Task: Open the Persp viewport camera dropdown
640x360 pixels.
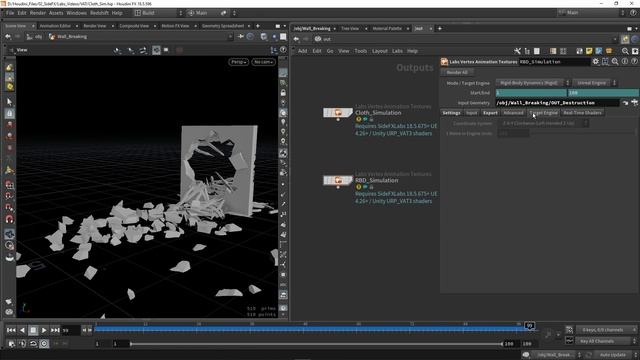Action: click(x=238, y=62)
